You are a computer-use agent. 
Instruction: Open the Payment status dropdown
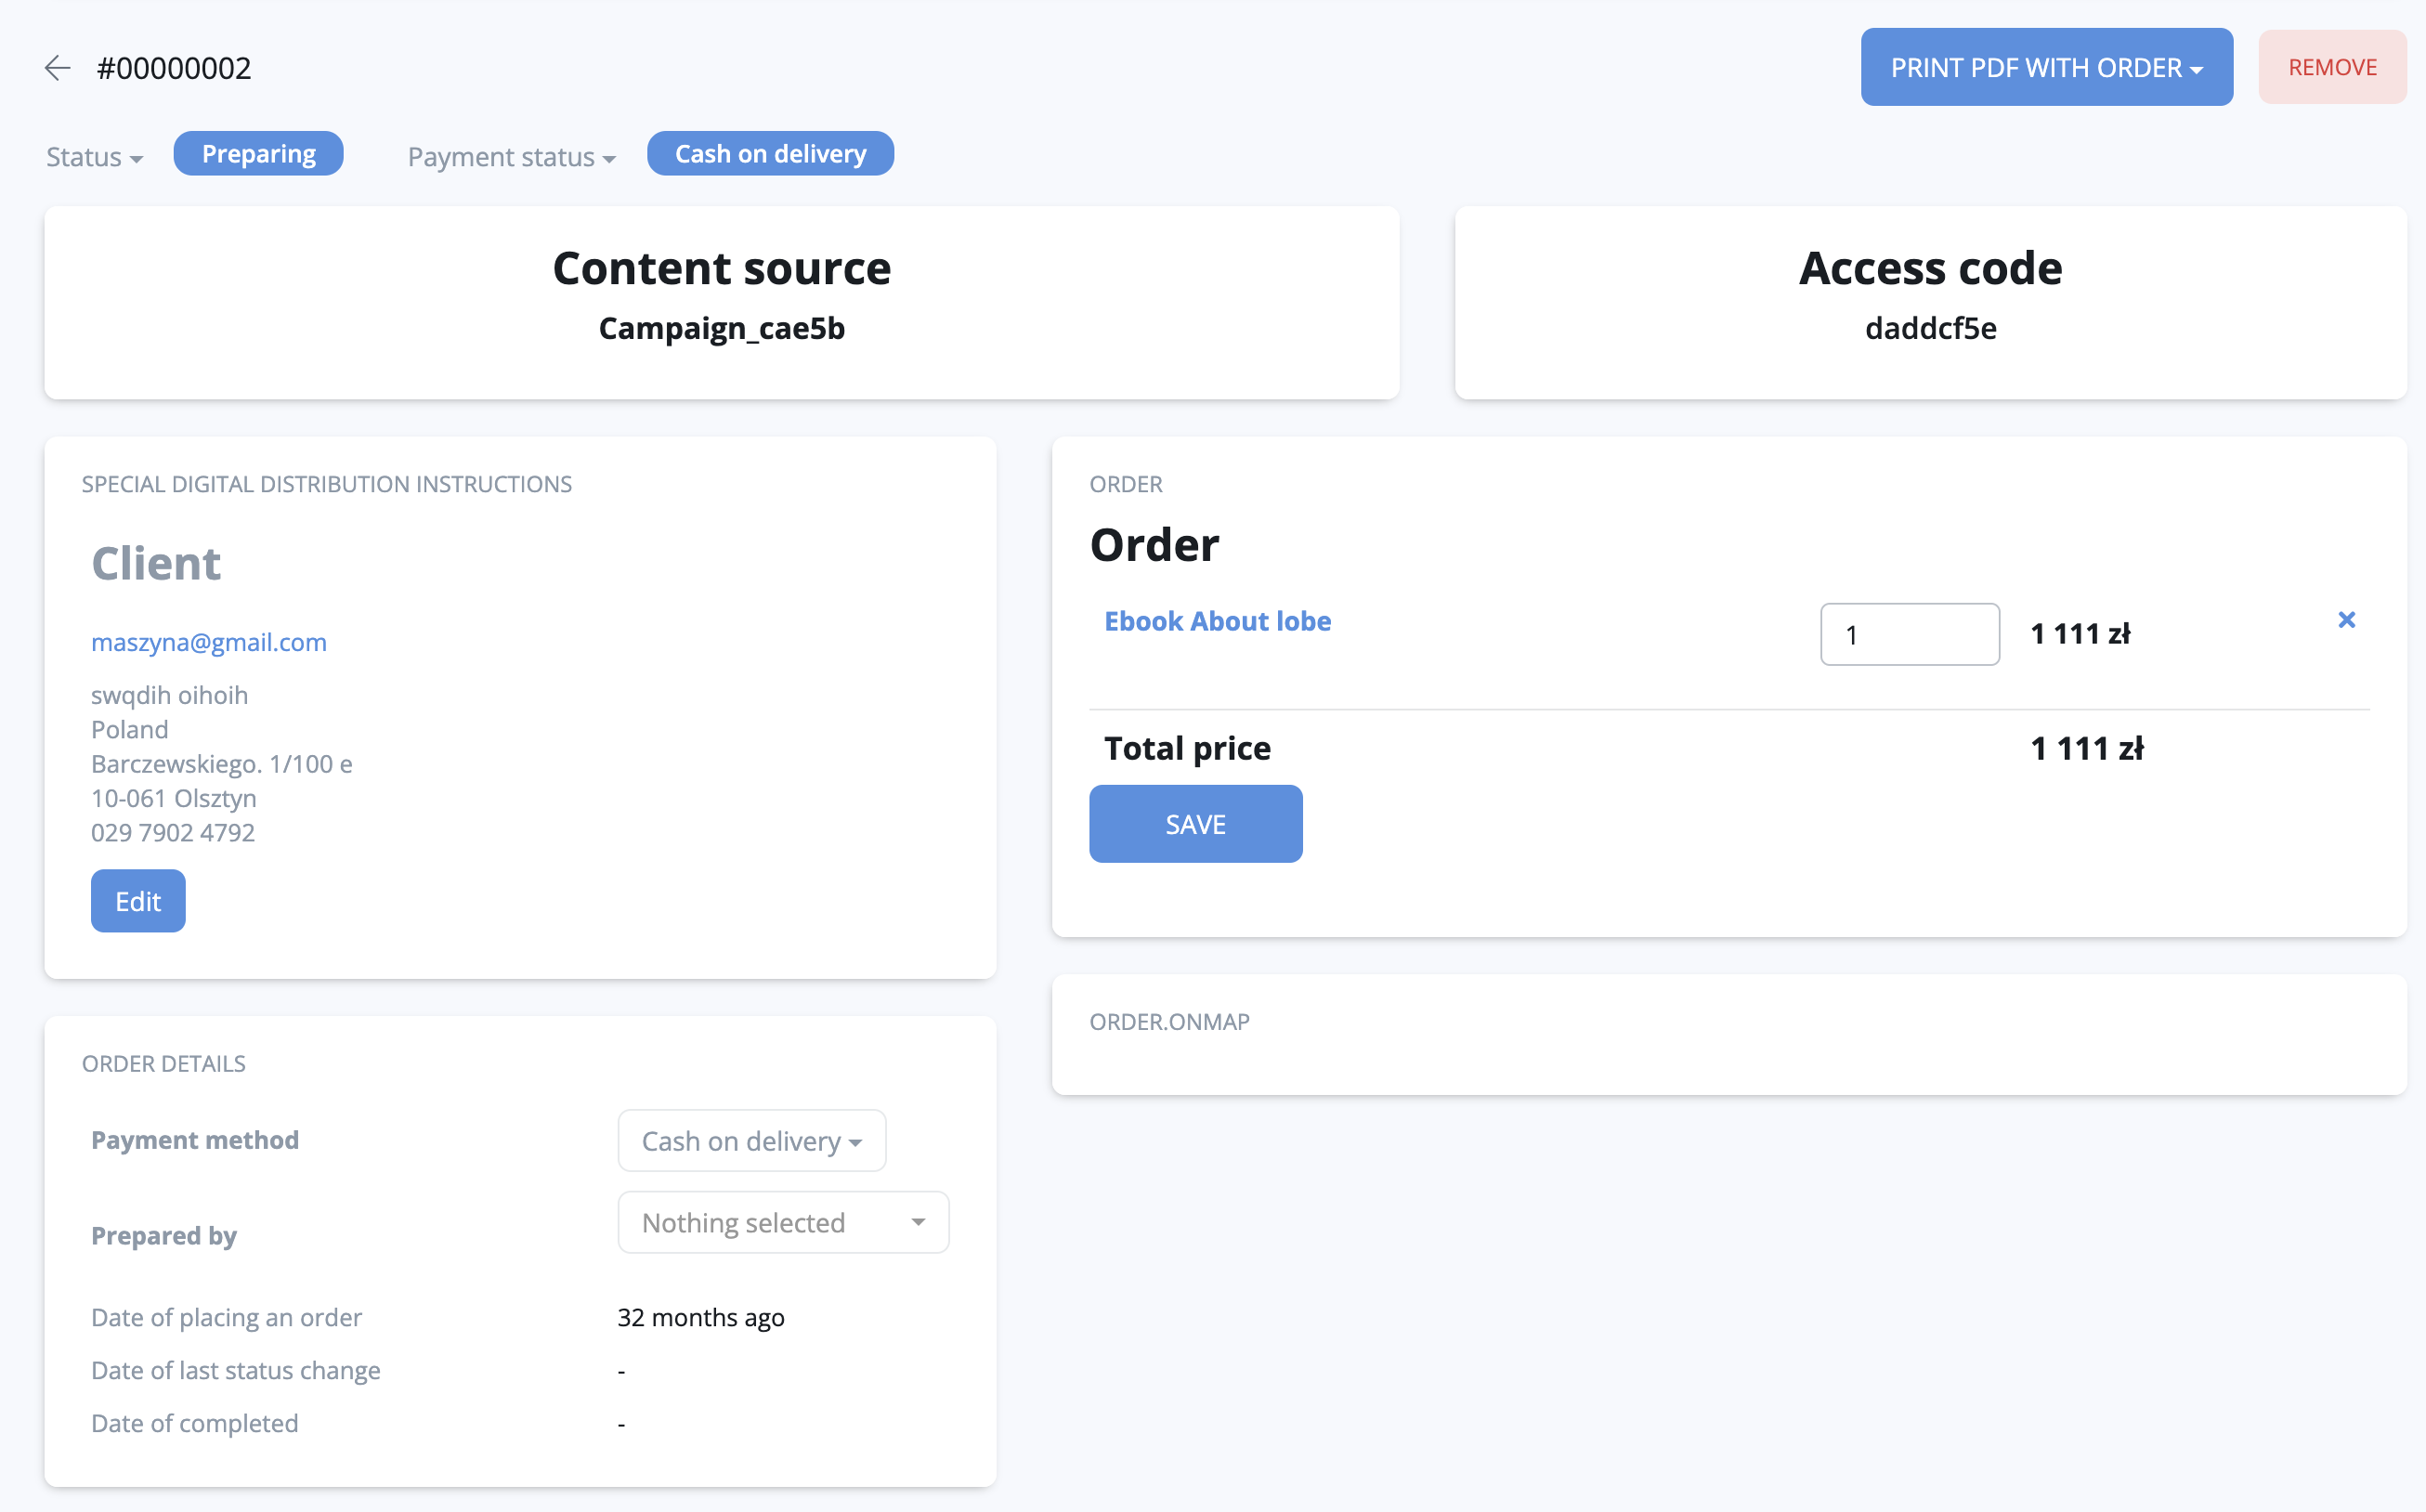point(511,157)
